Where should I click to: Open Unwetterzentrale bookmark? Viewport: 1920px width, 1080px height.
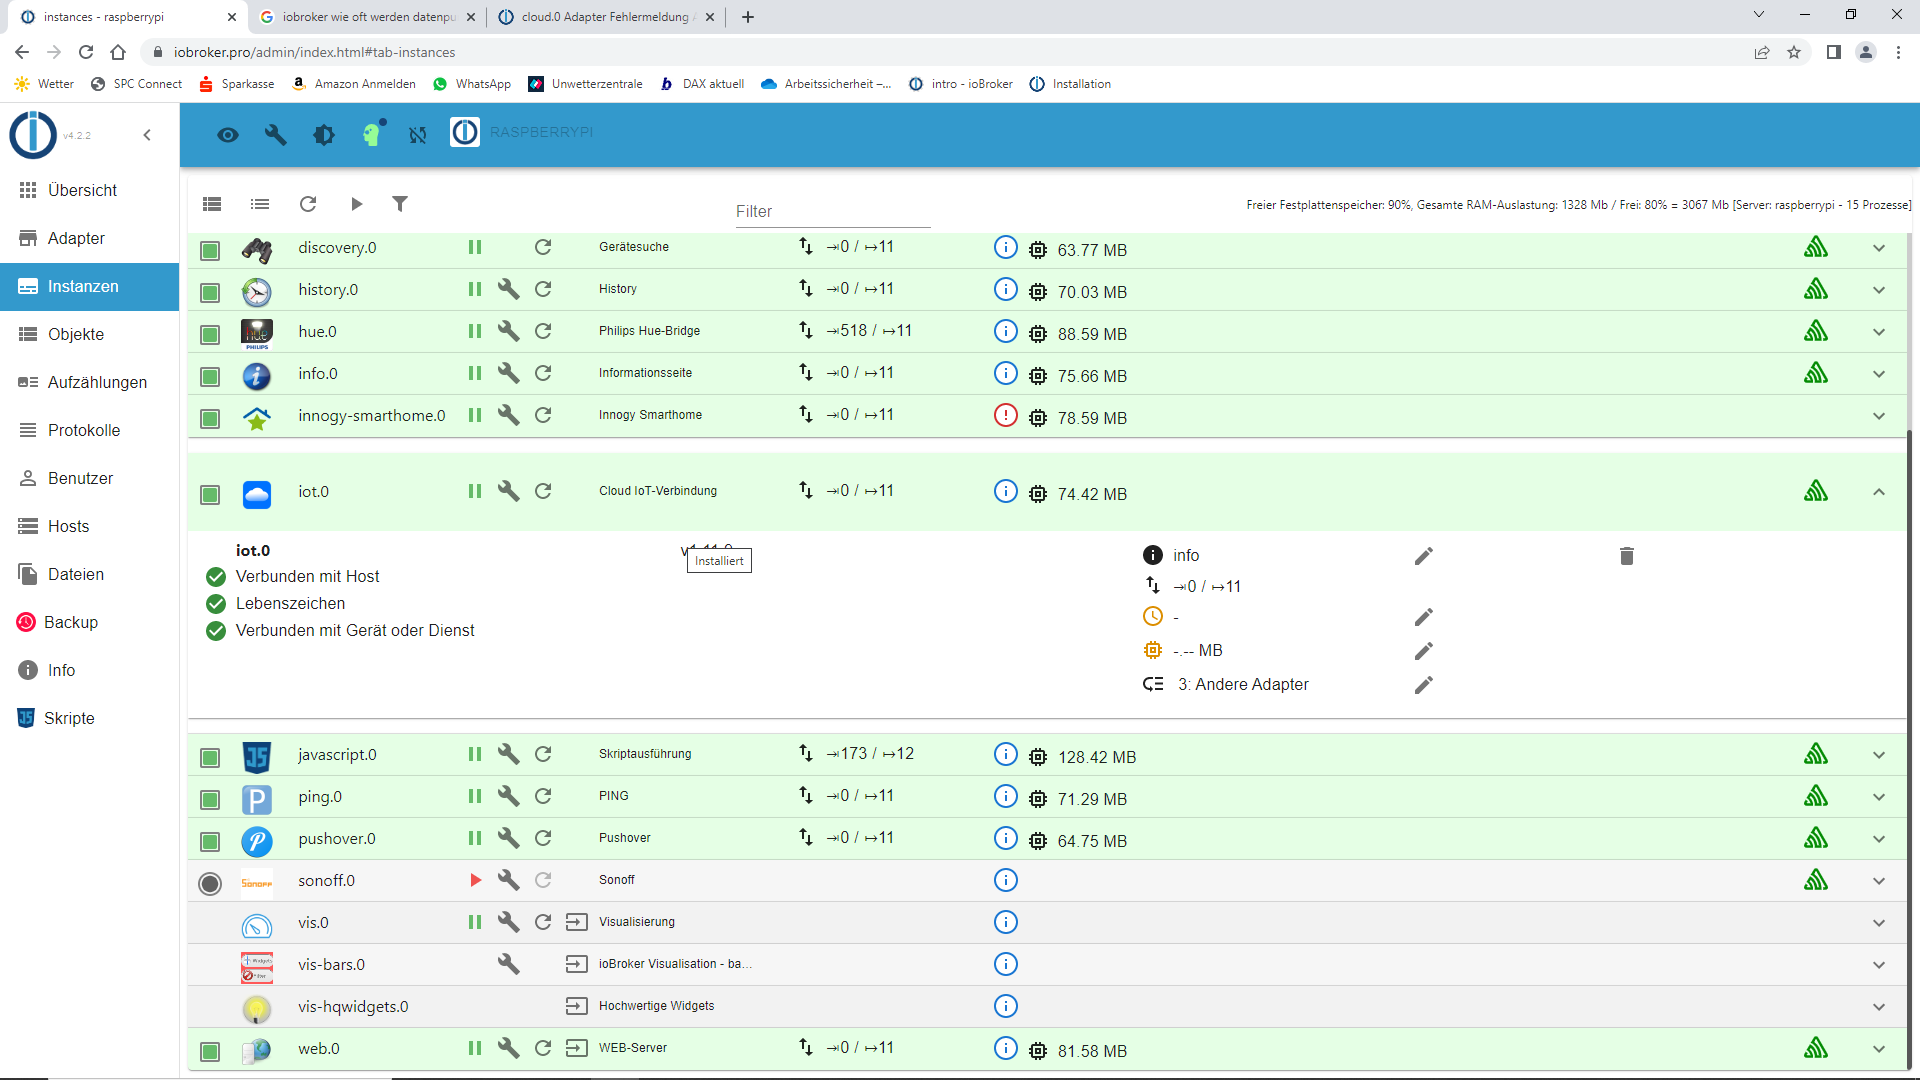click(x=586, y=84)
